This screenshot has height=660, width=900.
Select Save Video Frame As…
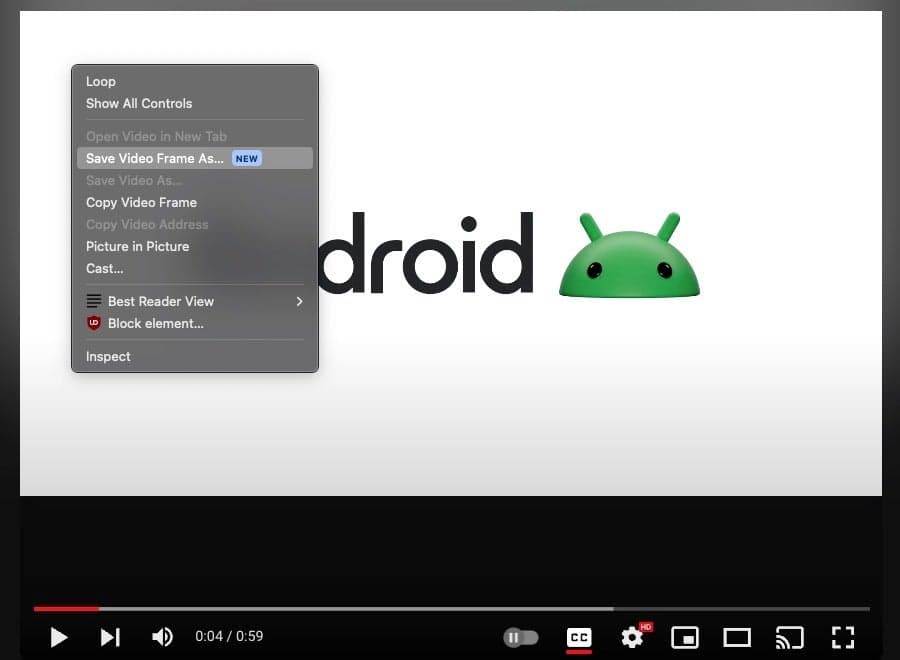point(155,158)
